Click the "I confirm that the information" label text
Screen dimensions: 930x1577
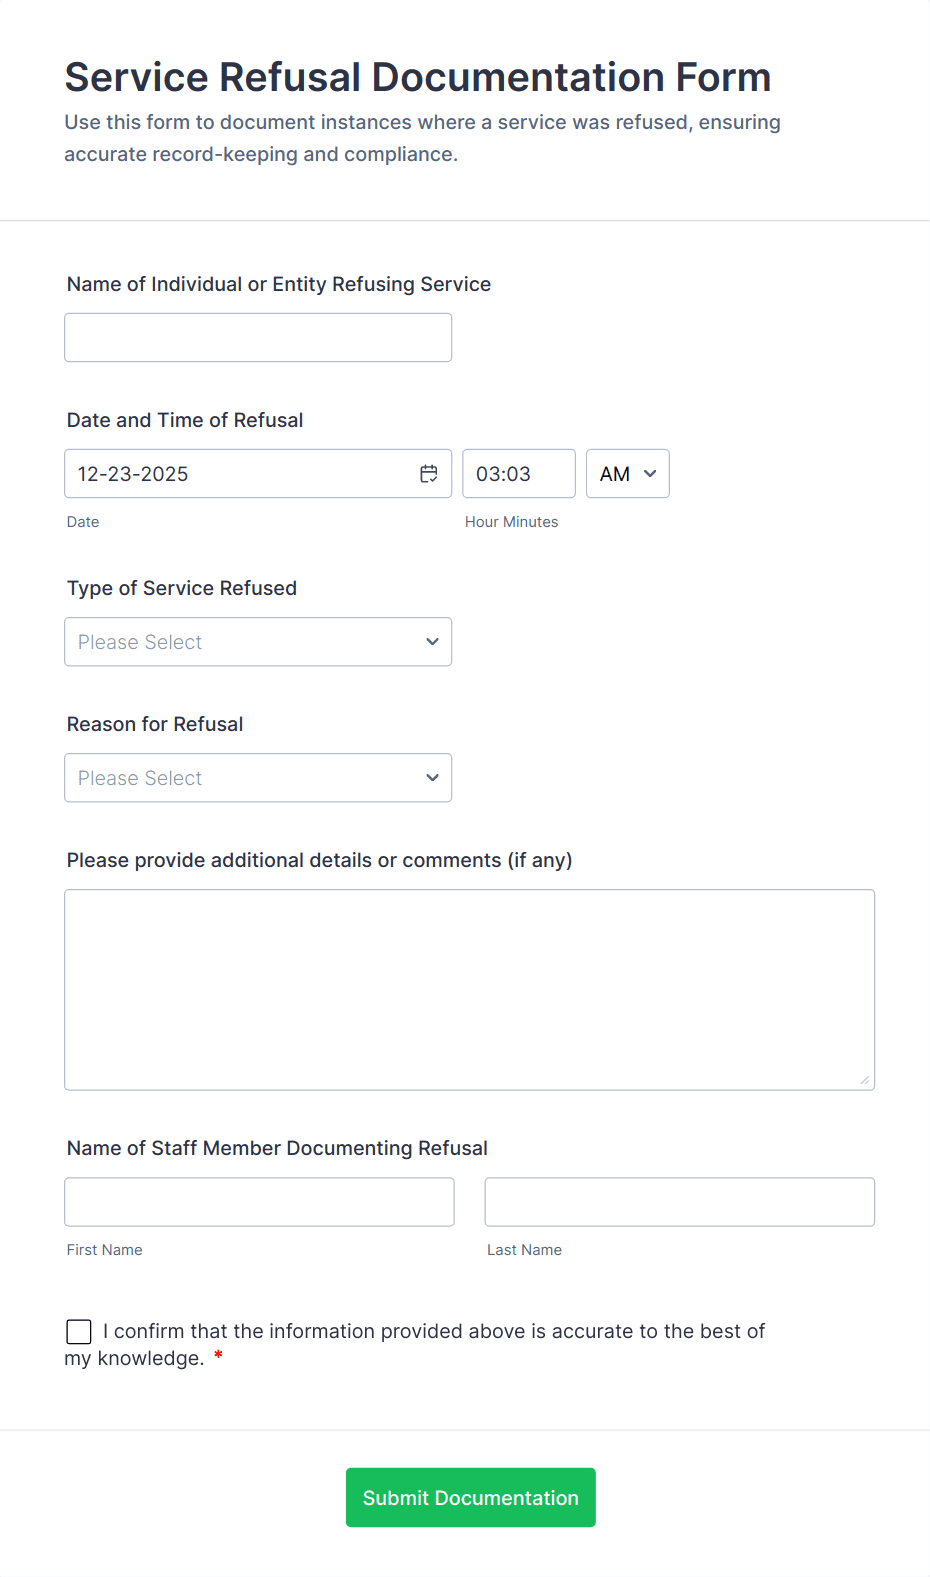coord(434,1332)
